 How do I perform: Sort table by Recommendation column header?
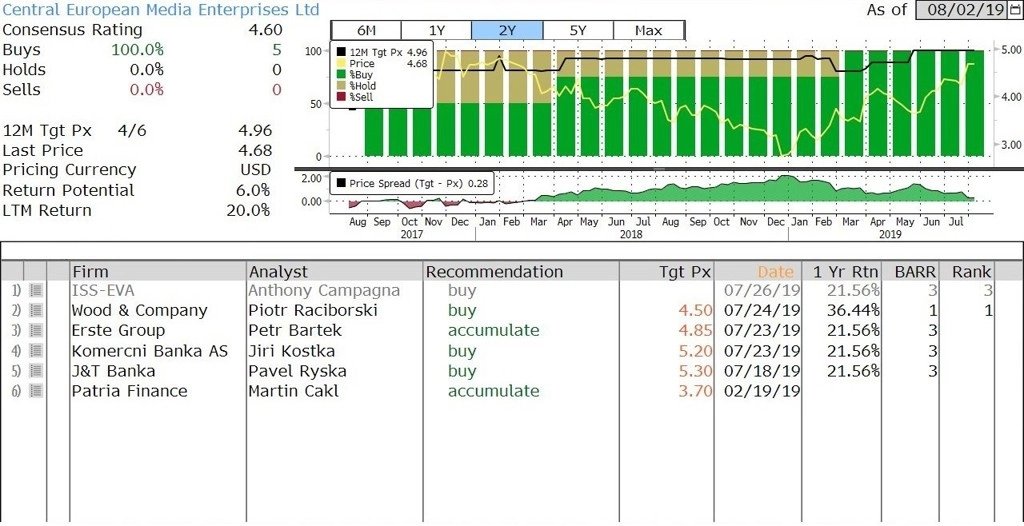tap(521, 271)
